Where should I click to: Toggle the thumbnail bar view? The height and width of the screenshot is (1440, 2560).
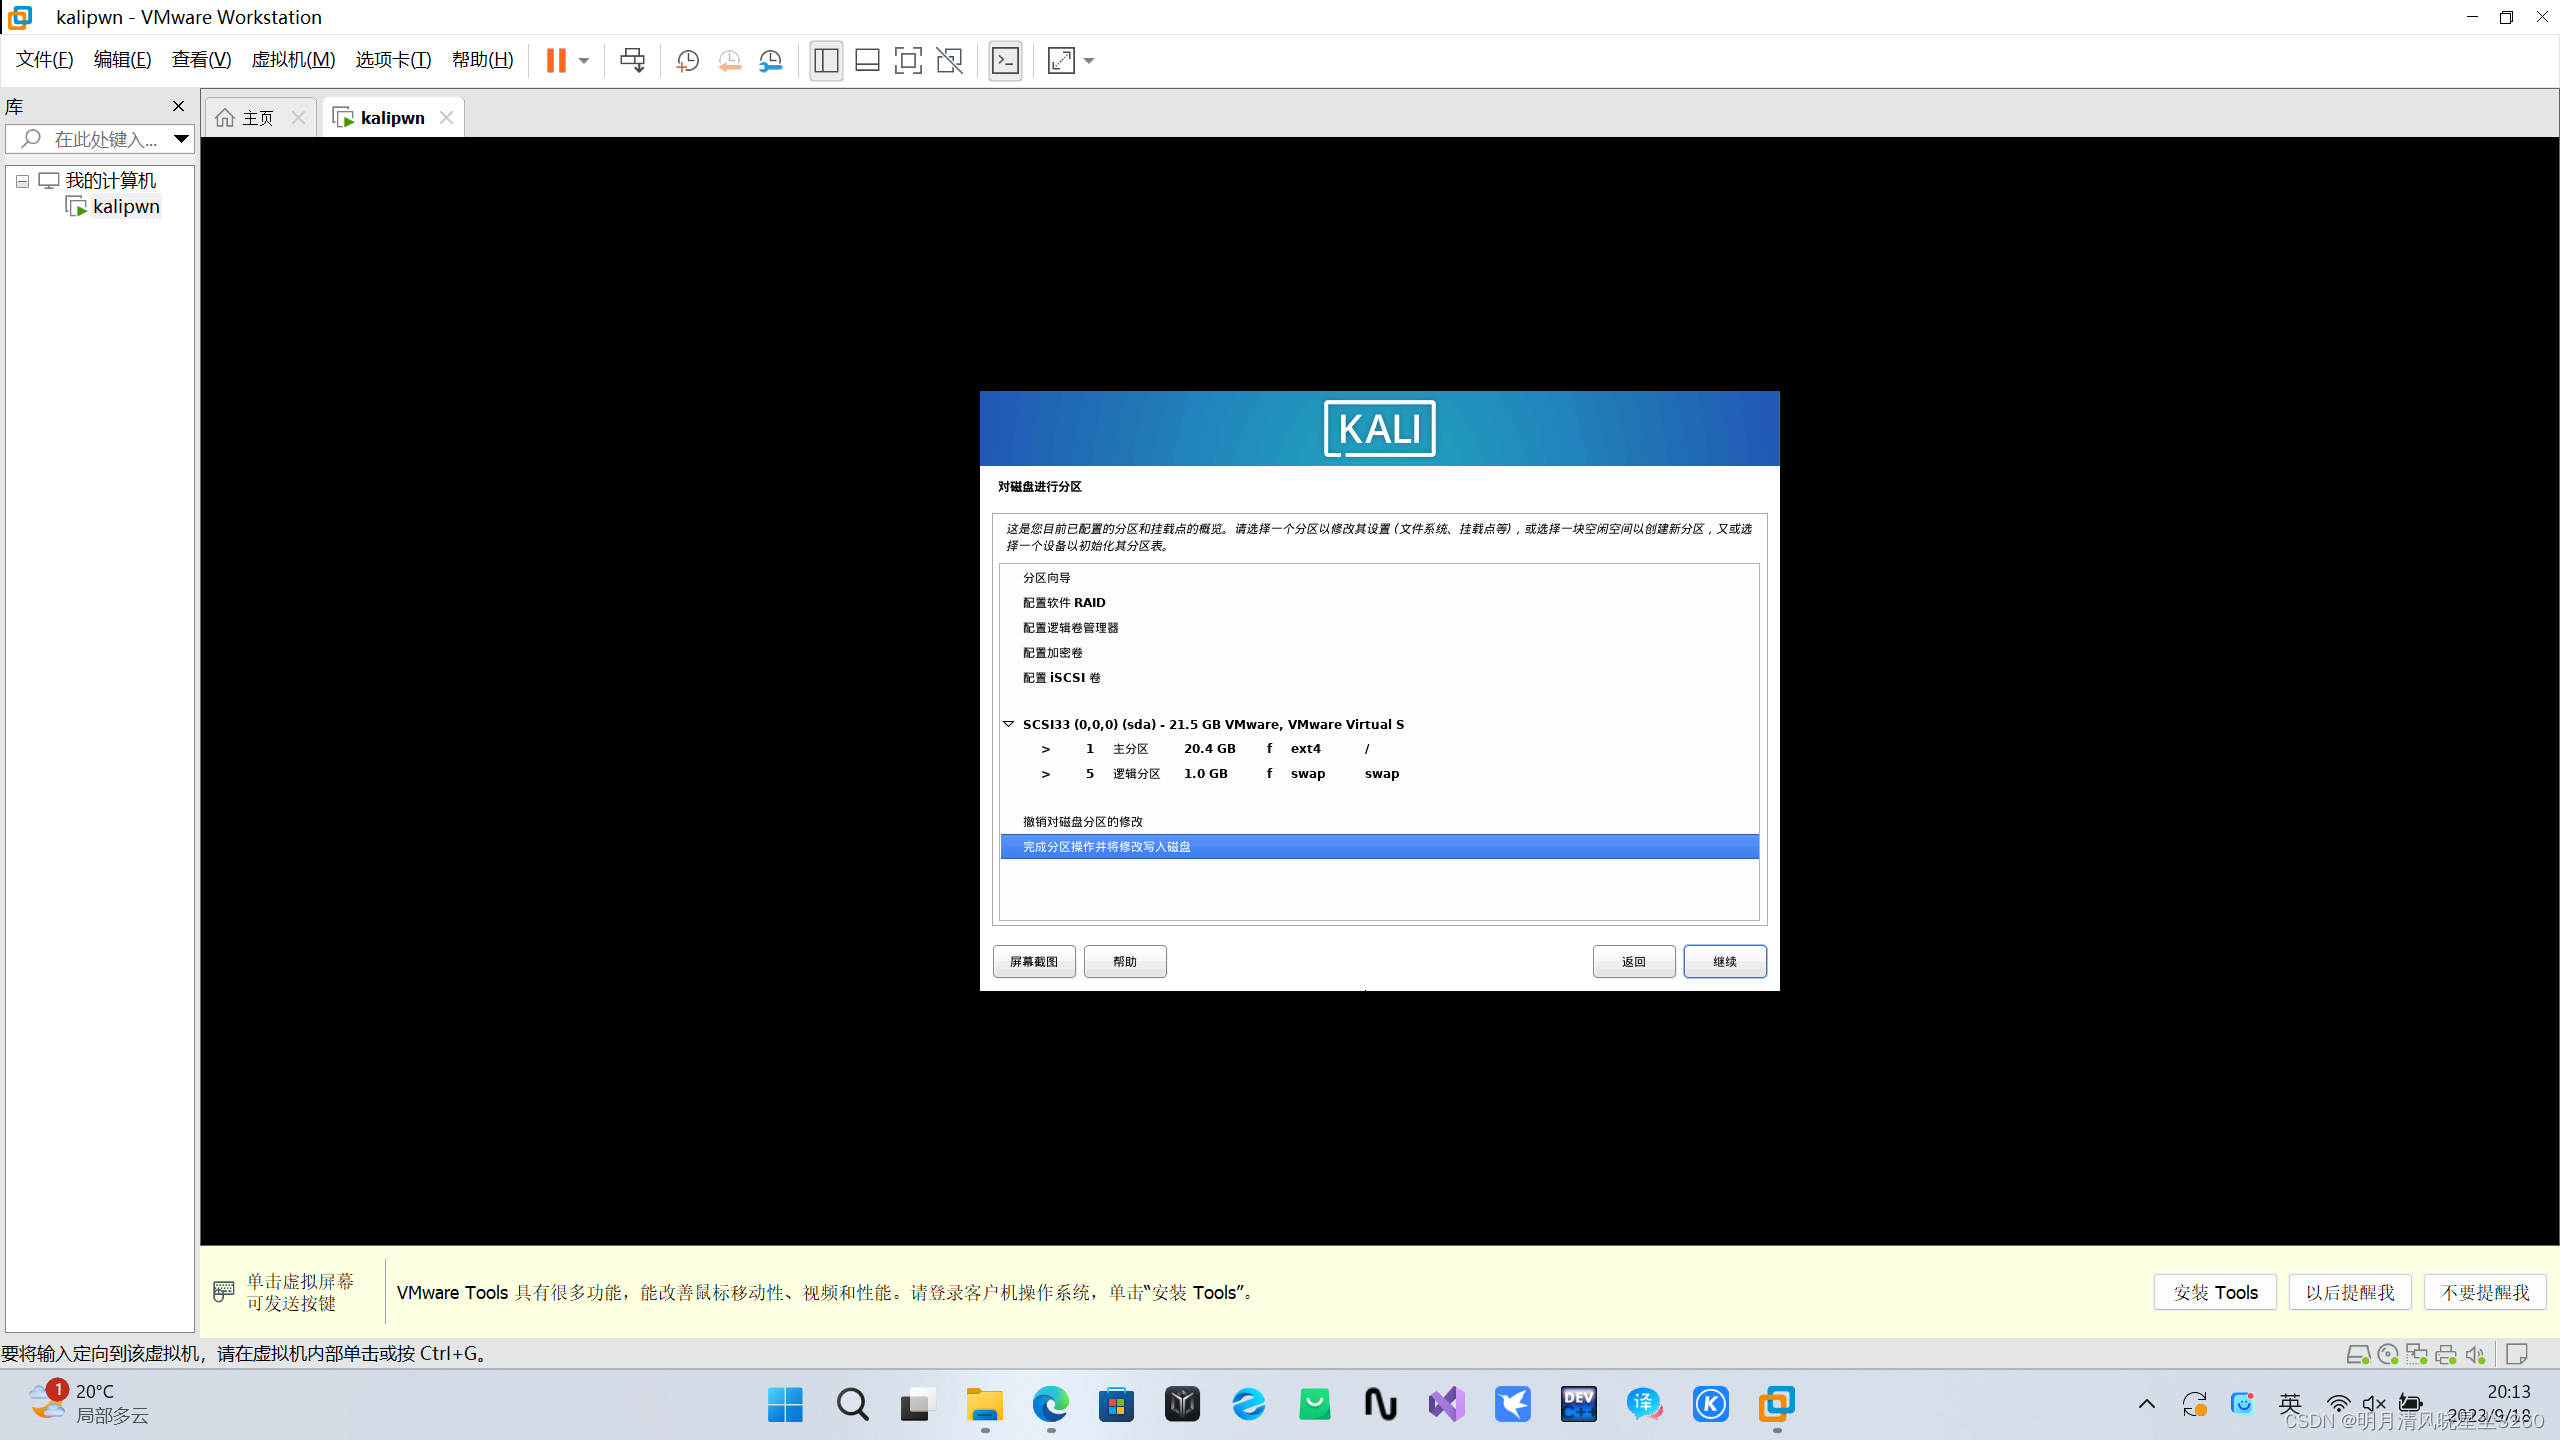click(867, 61)
